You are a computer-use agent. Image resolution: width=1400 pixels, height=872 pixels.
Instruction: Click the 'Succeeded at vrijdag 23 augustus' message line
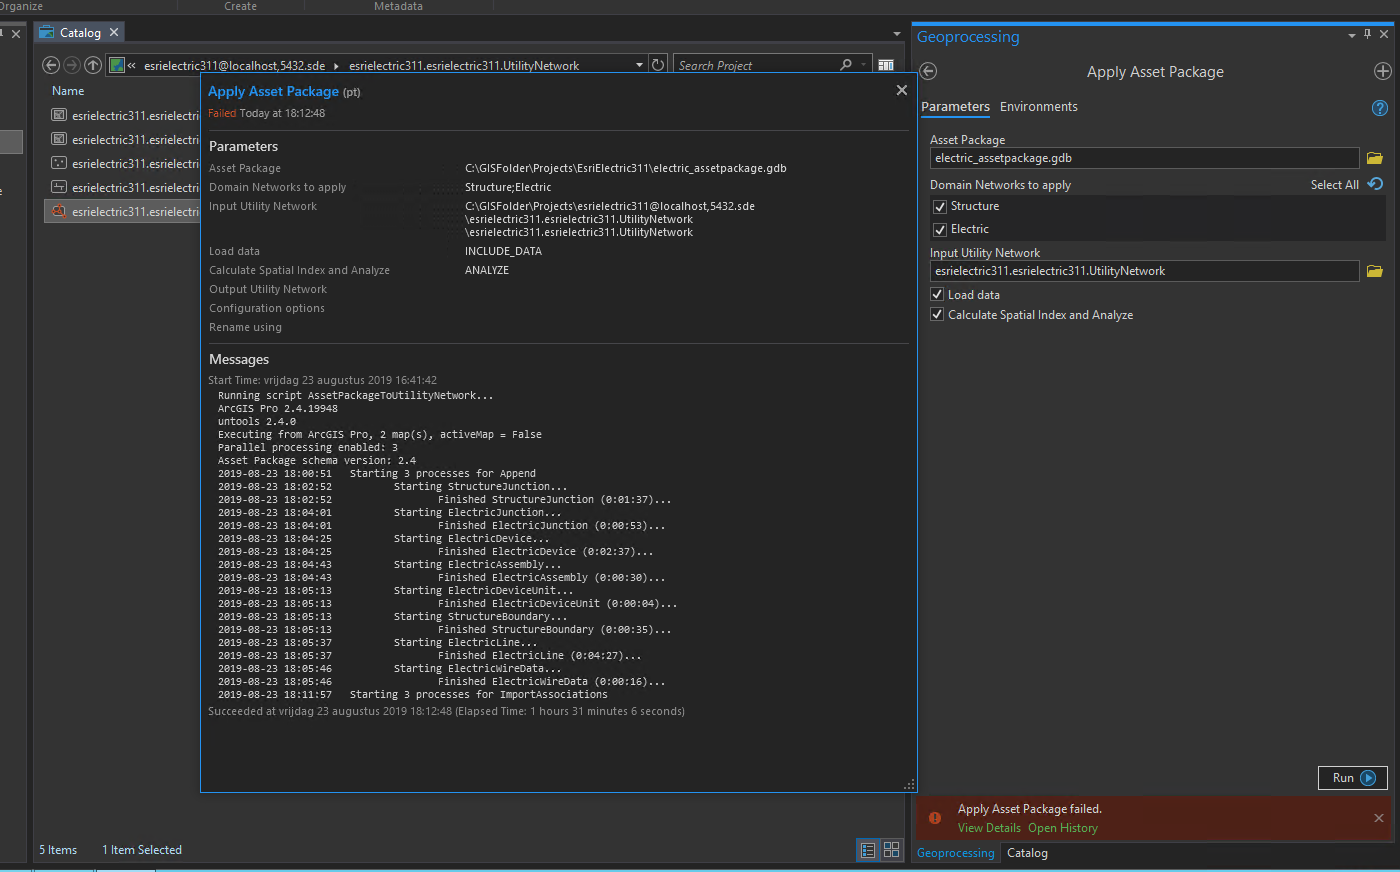(446, 712)
